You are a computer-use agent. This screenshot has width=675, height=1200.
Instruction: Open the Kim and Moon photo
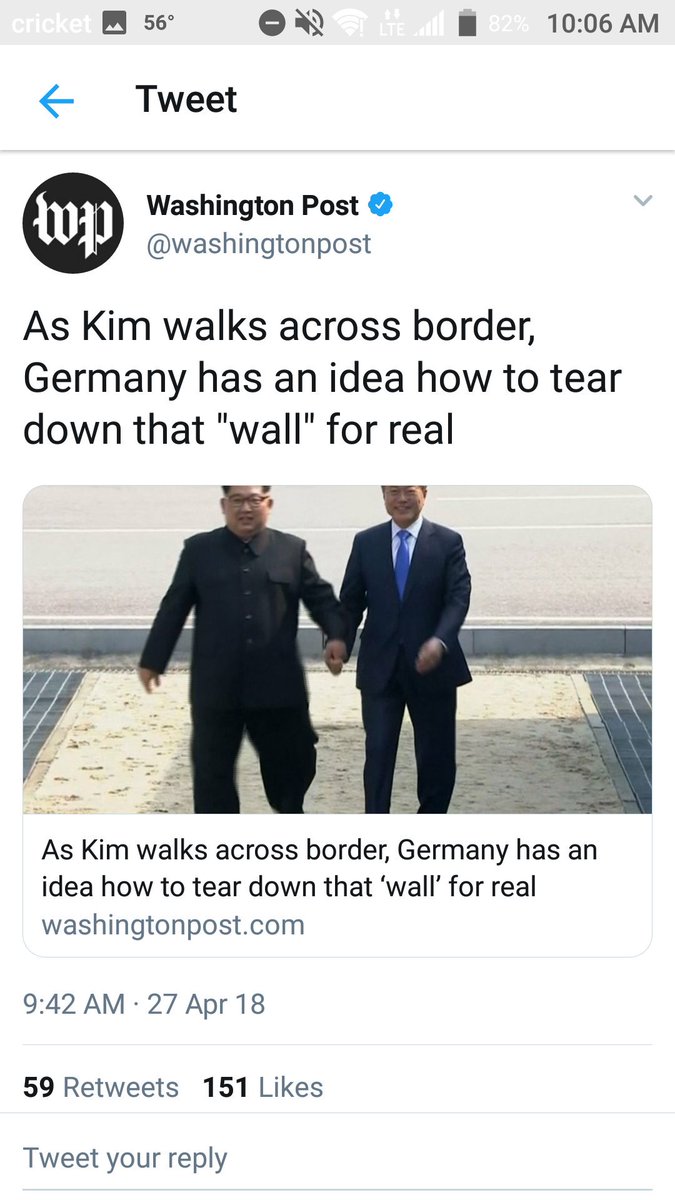pos(338,649)
